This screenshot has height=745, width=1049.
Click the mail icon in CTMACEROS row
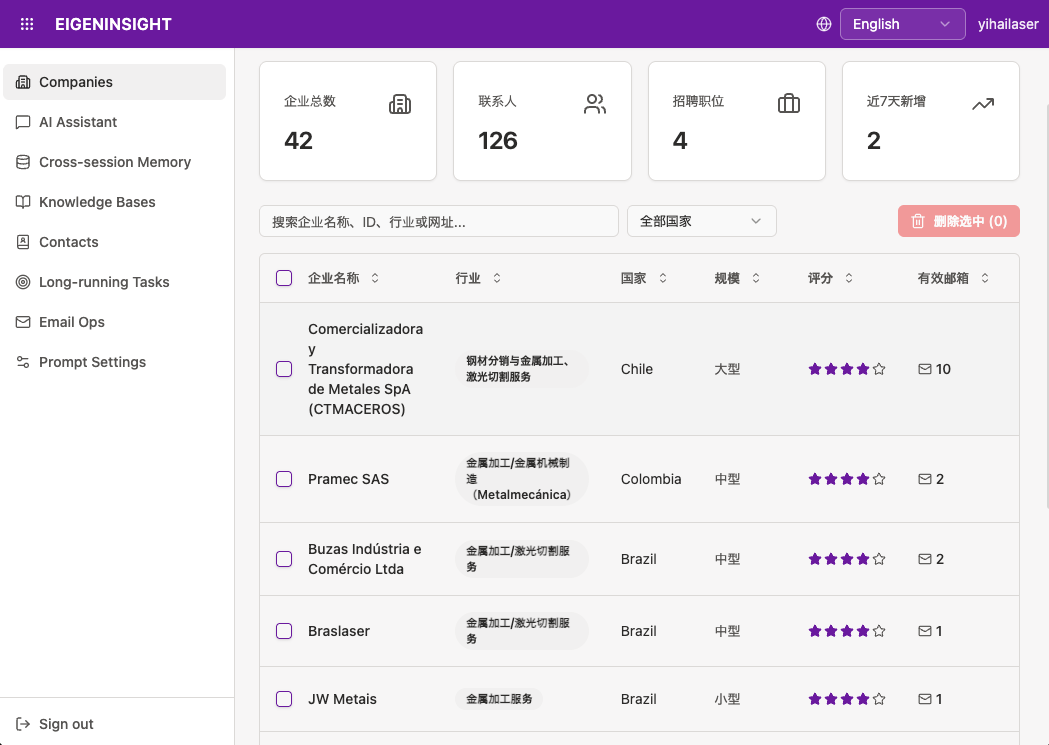[925, 369]
